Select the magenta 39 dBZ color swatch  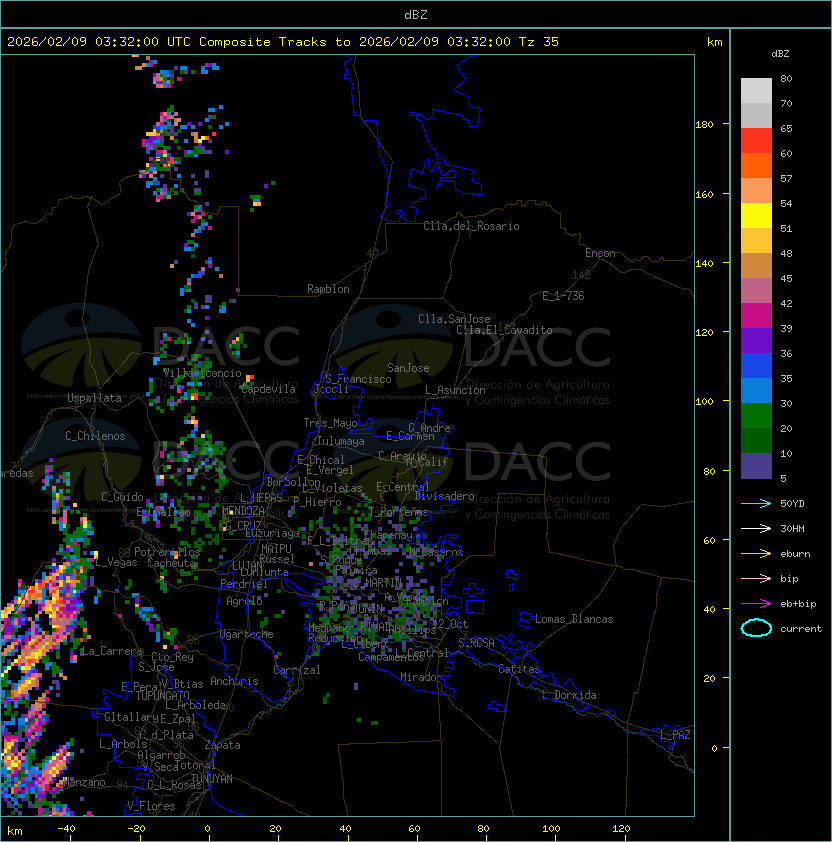tap(756, 316)
